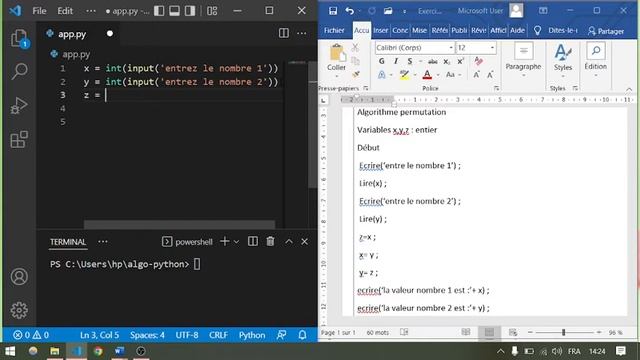Change encoding via UTF-8 status item
This screenshot has width=640, height=360.
point(187,335)
